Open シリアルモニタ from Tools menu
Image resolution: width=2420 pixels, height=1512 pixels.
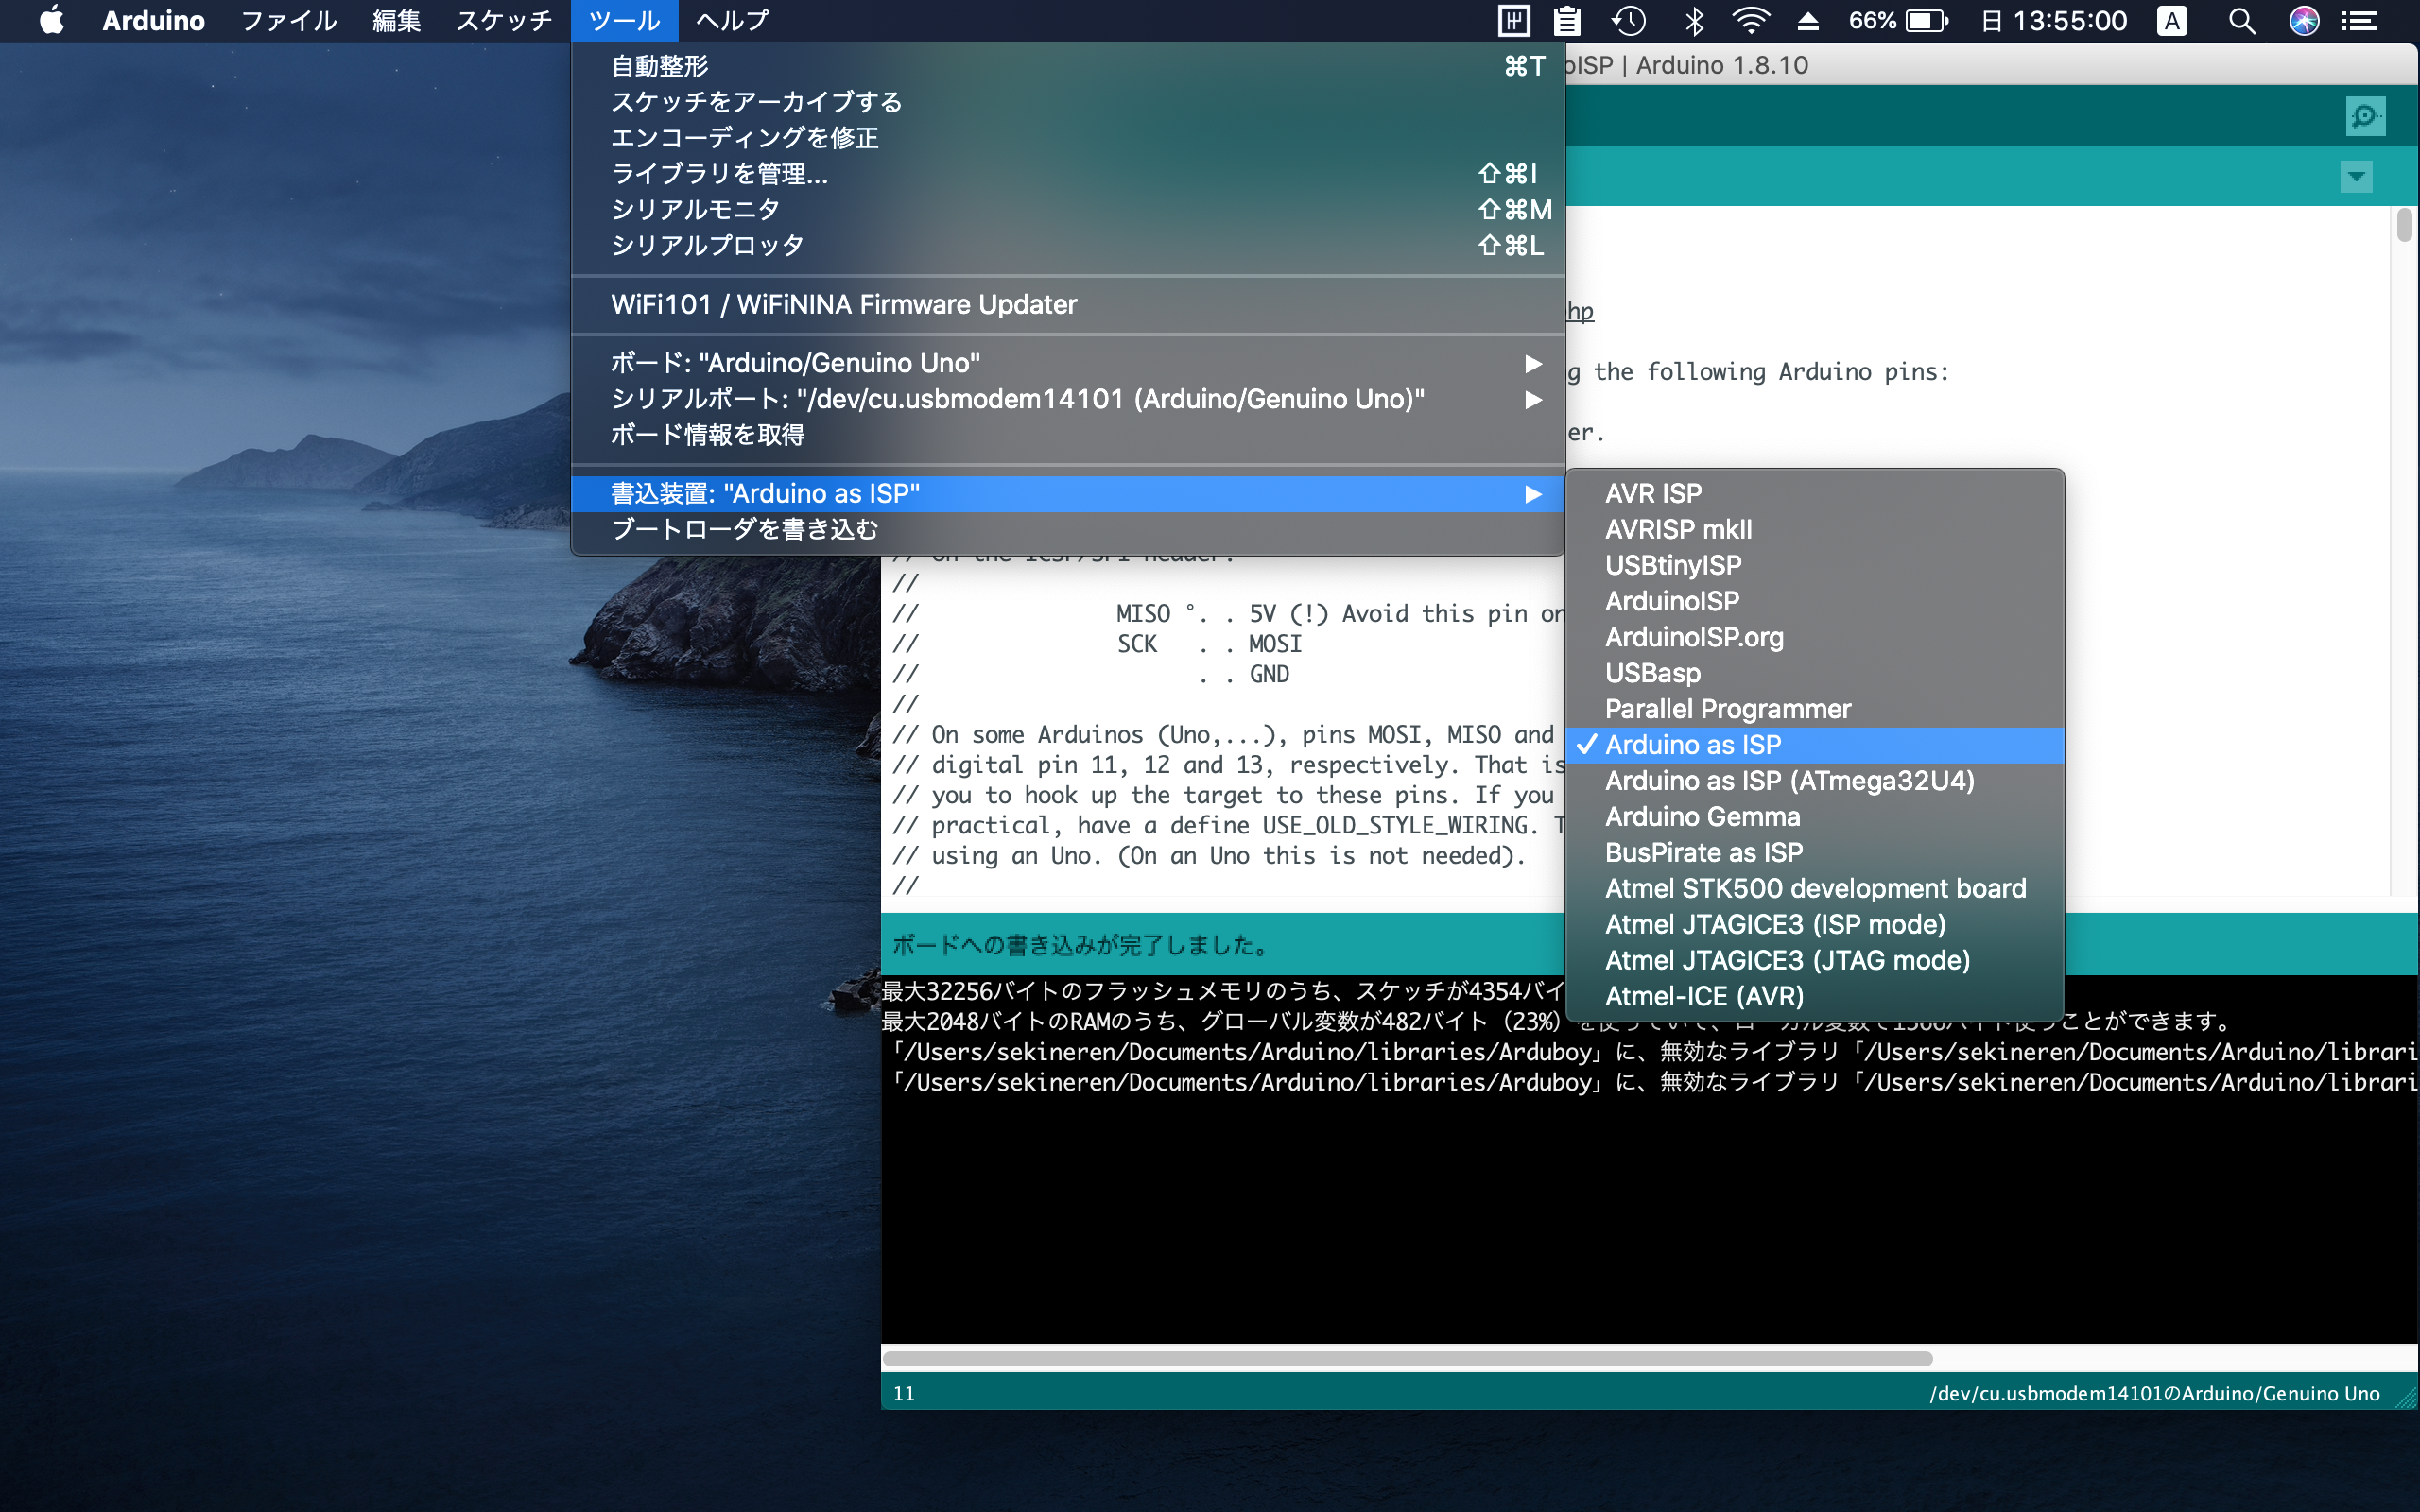click(x=695, y=209)
